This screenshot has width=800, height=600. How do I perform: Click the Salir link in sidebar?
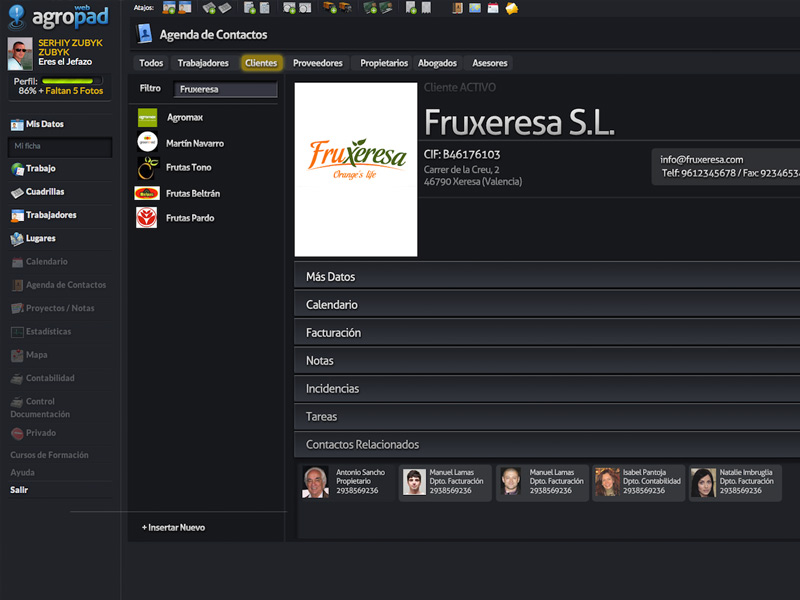20,490
